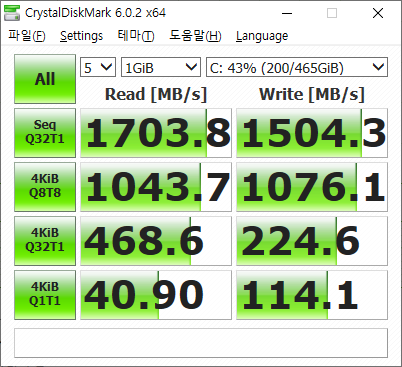Click the Seq write result 1504.3
The width and height of the screenshot is (402, 367).
312,133
